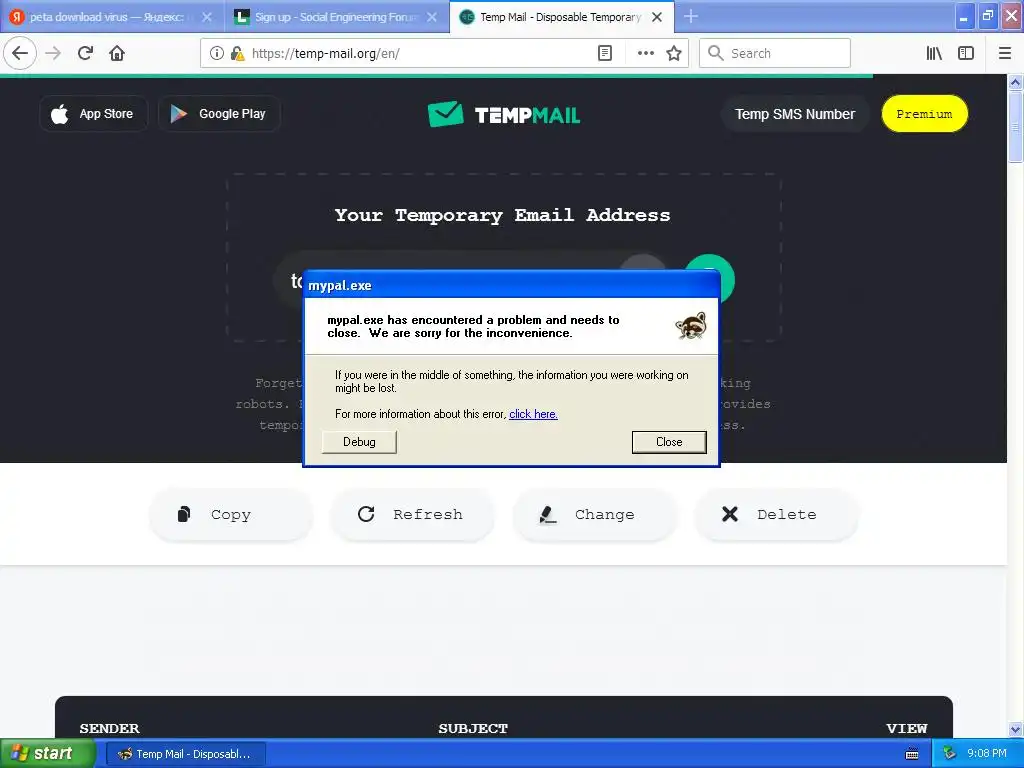The height and width of the screenshot is (768, 1024).
Task: Click the Google Play download button
Action: point(219,114)
